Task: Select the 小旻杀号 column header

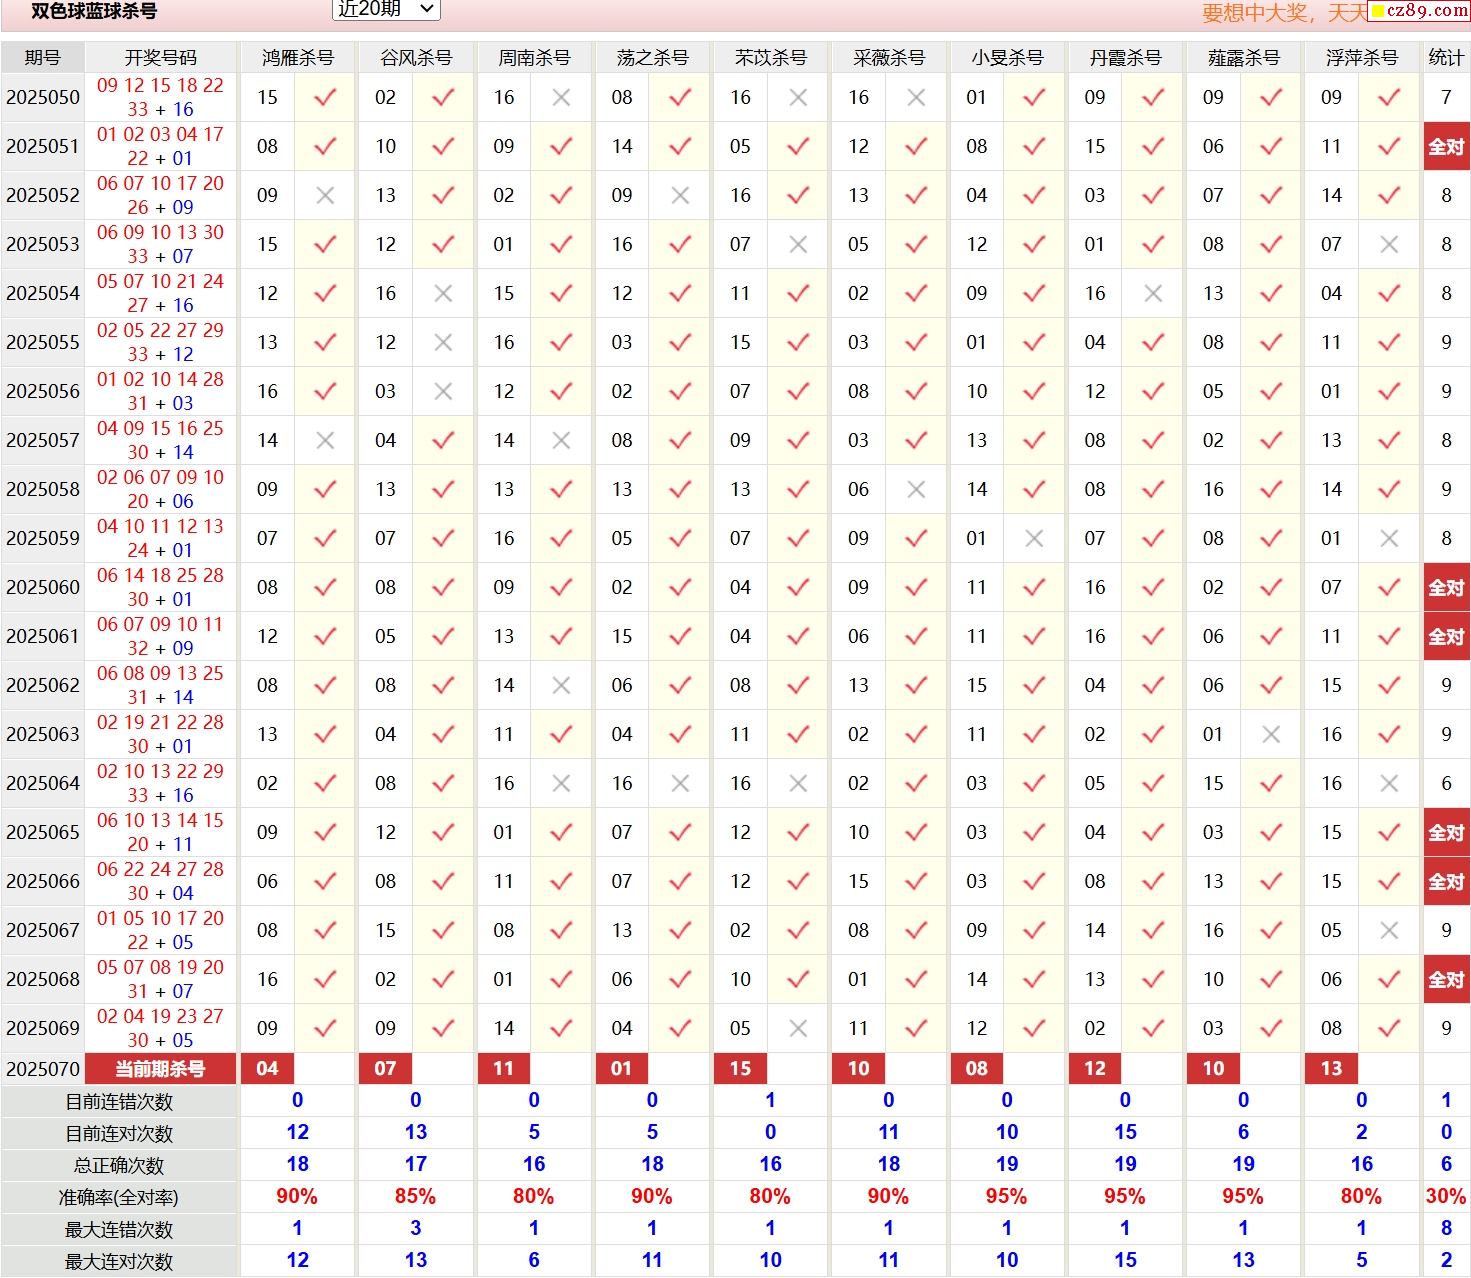Action: coord(1007,57)
